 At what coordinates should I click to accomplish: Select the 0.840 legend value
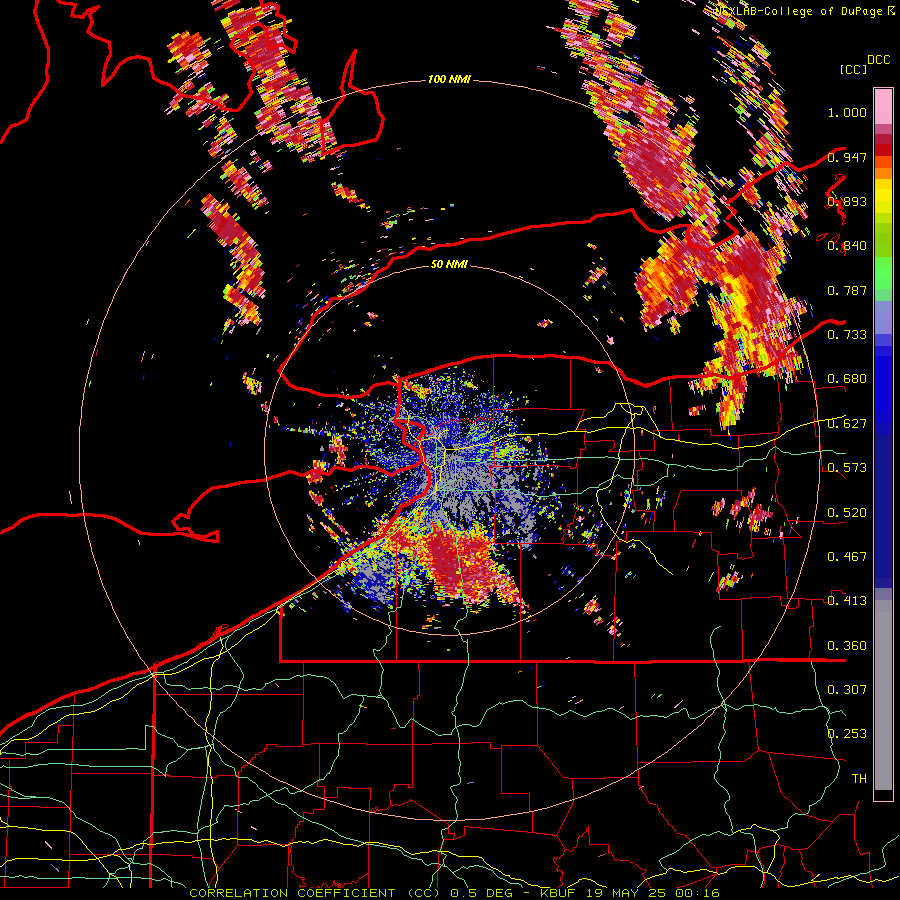(x=847, y=246)
